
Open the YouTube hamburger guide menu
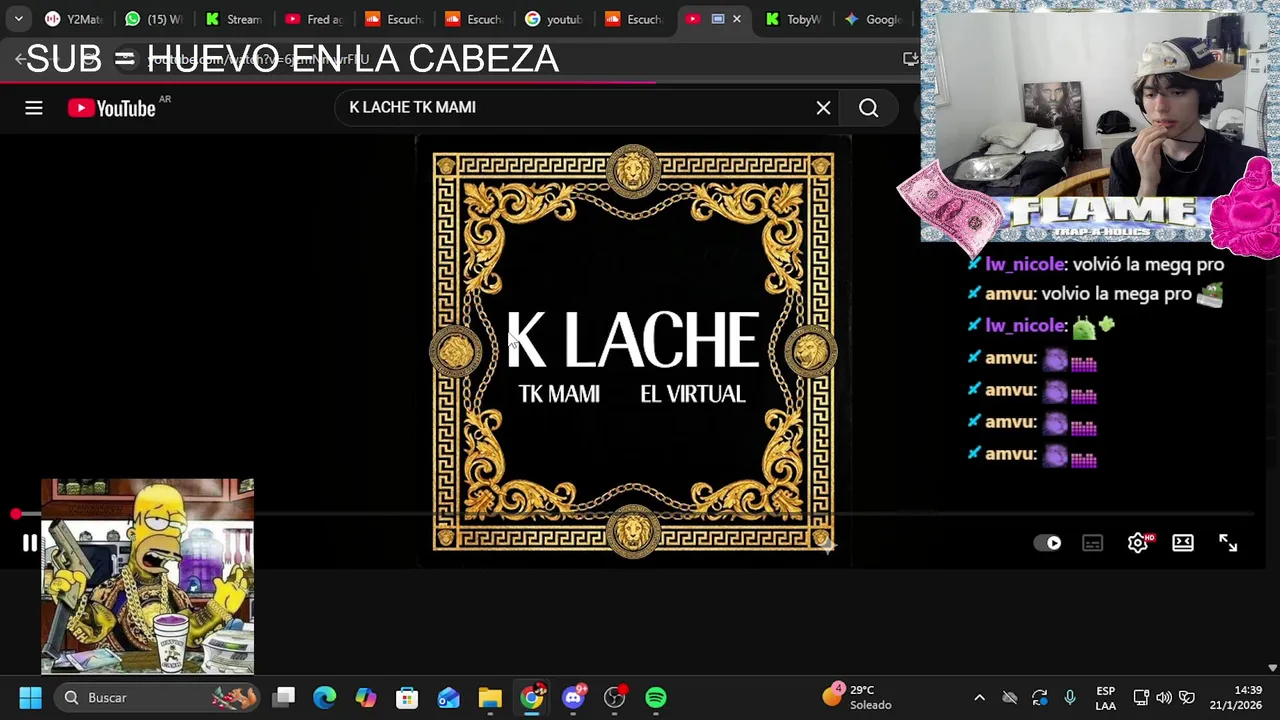pos(34,108)
